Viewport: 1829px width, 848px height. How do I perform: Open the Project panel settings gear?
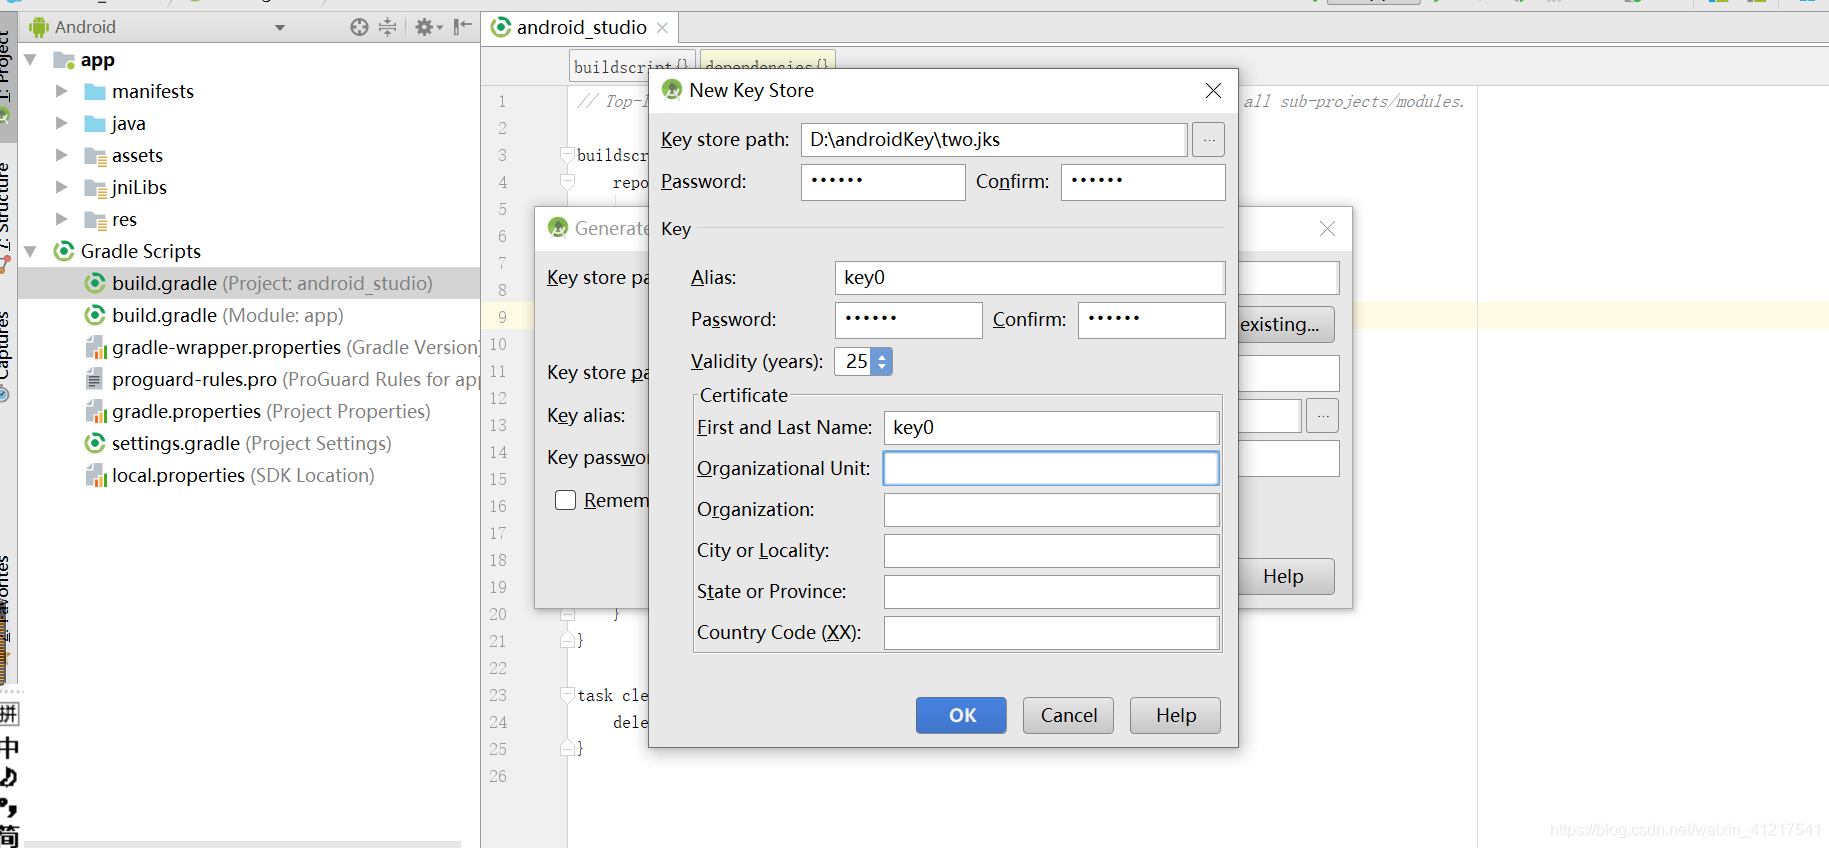428,27
